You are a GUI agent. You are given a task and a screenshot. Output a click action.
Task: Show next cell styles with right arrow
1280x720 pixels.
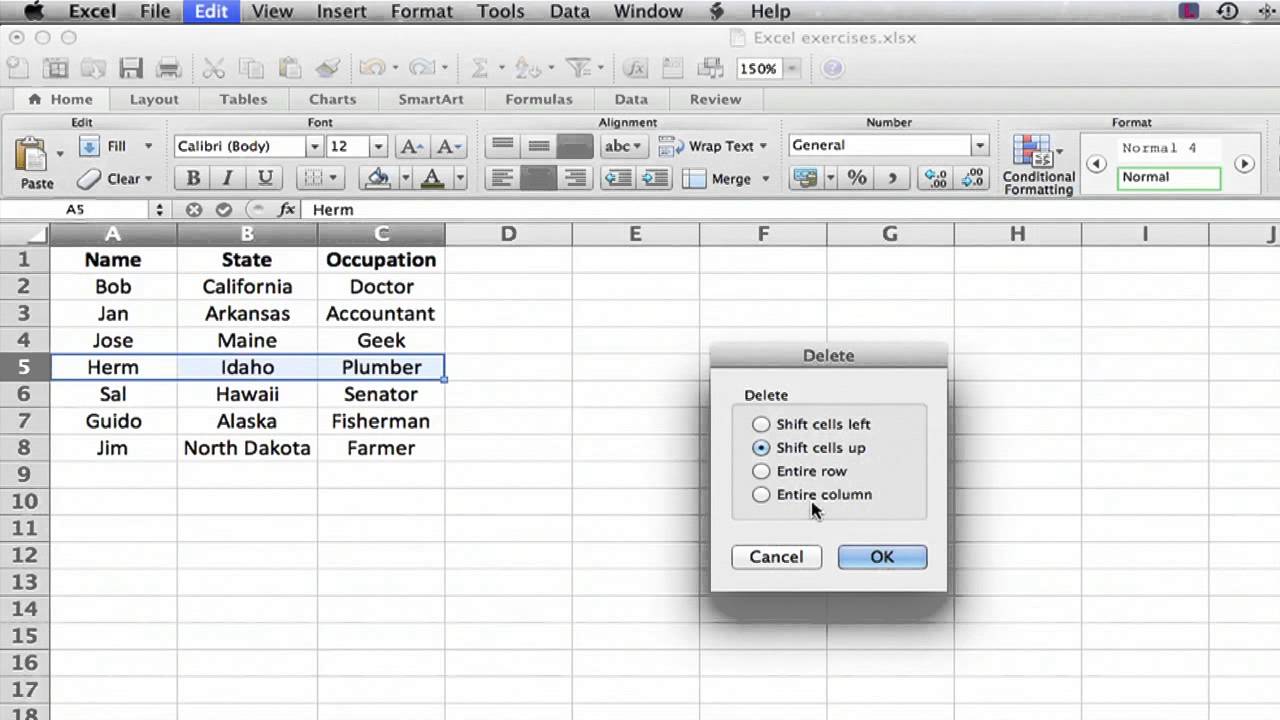(x=1244, y=164)
